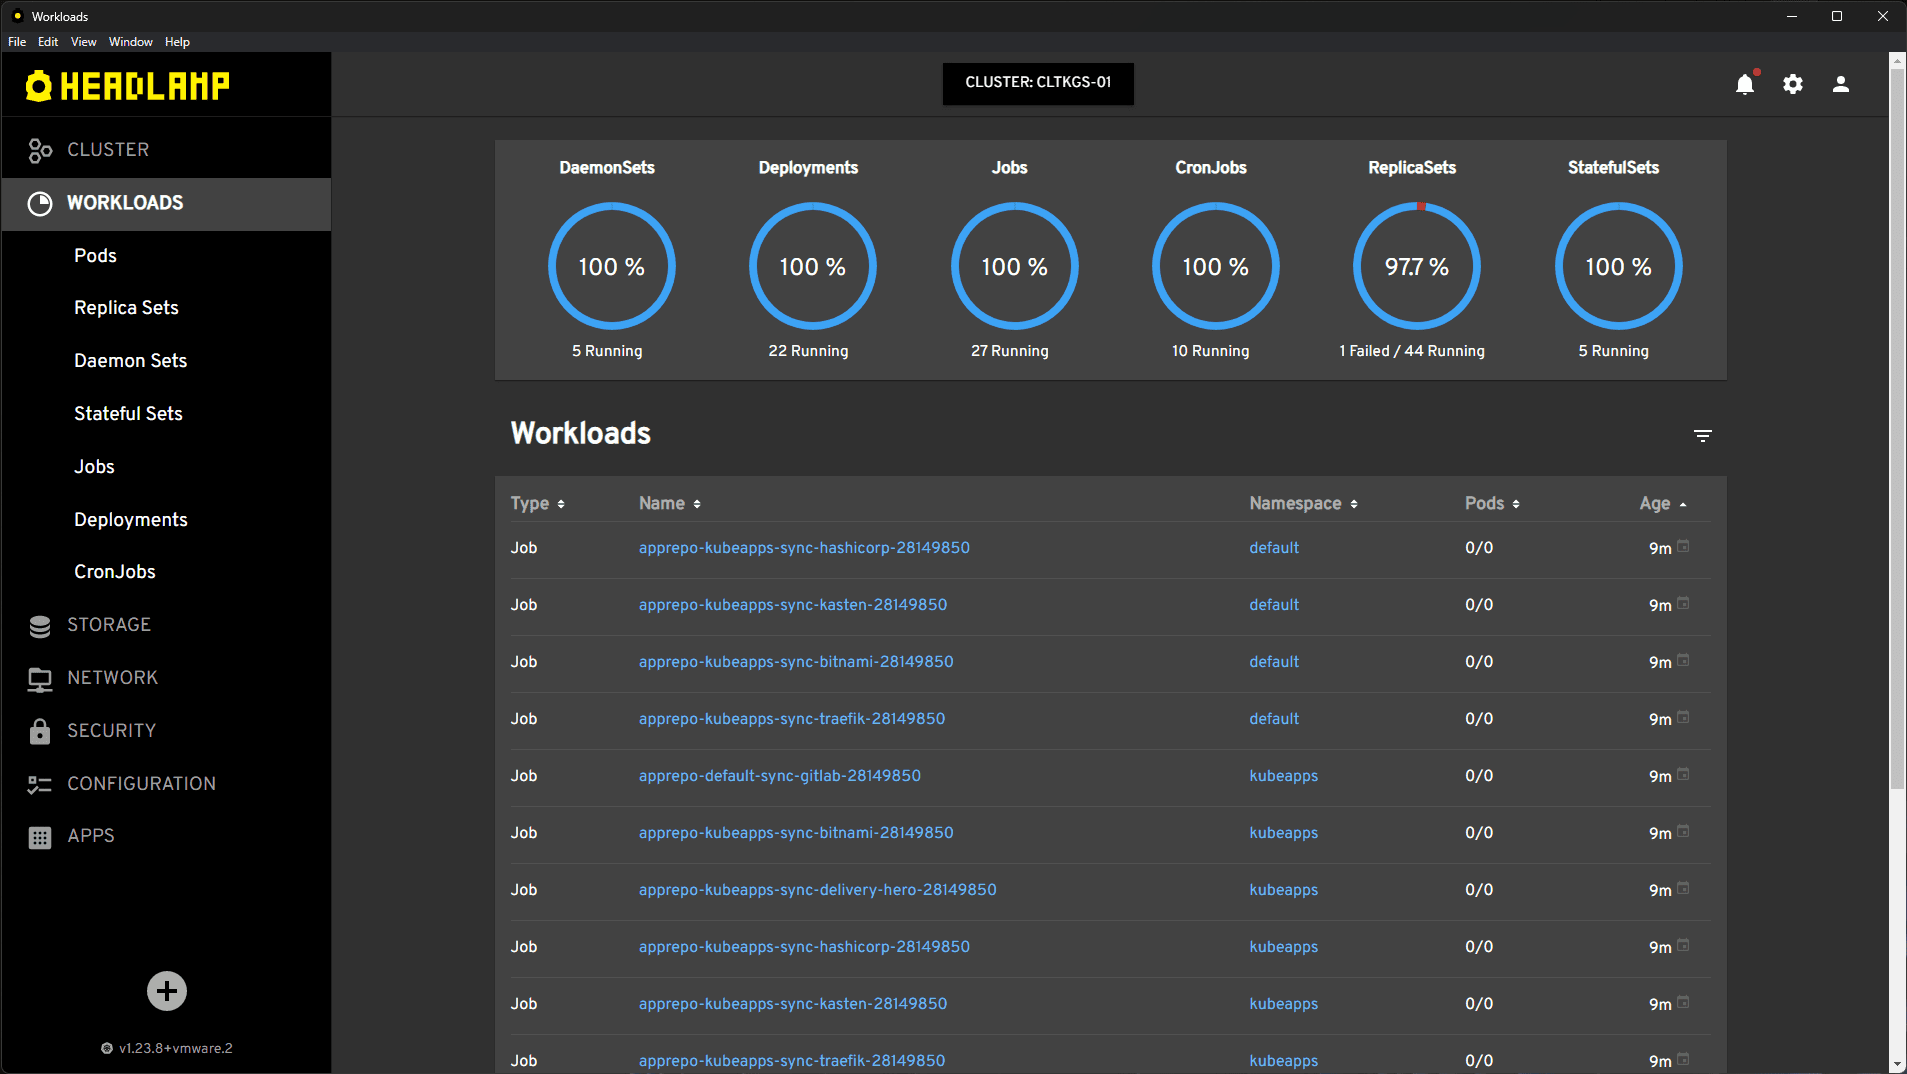
Task: Open apprepo-kubeapps-sync-hashicorp-28149850 in default namespace
Action: point(804,548)
